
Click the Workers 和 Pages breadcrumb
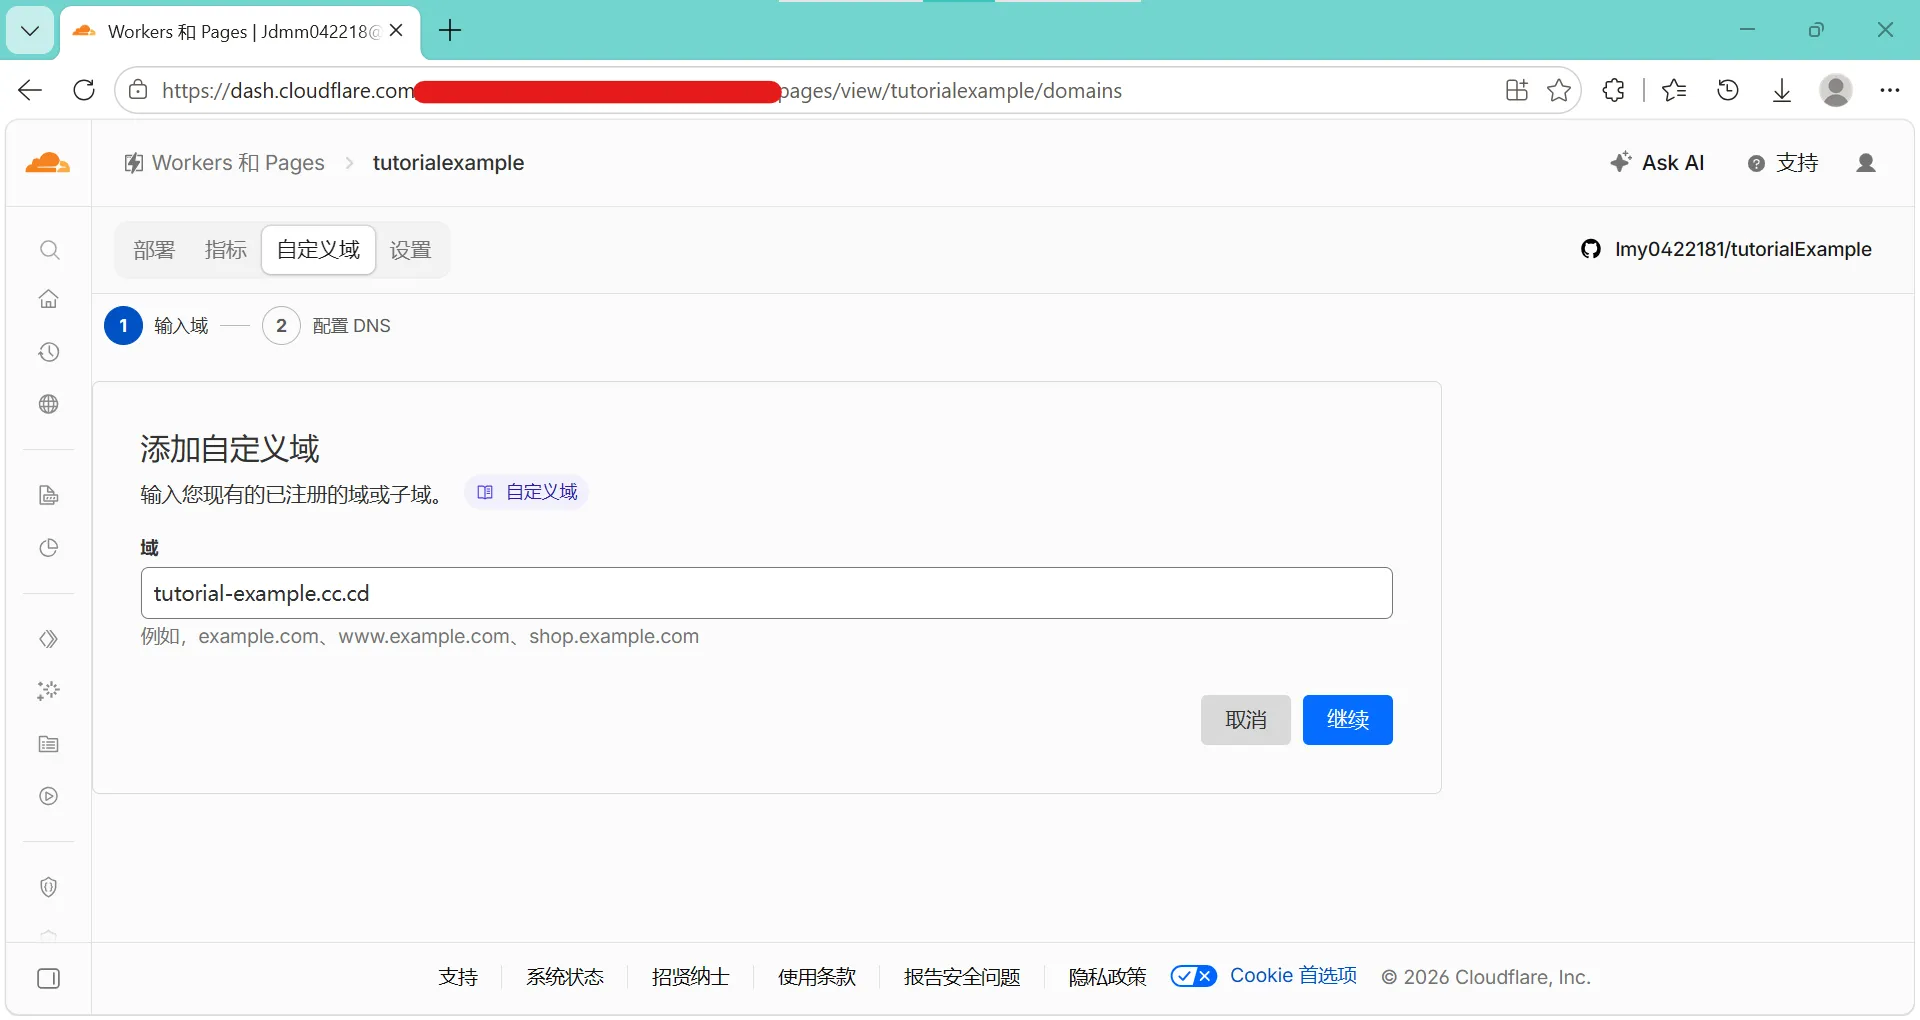[x=224, y=163]
